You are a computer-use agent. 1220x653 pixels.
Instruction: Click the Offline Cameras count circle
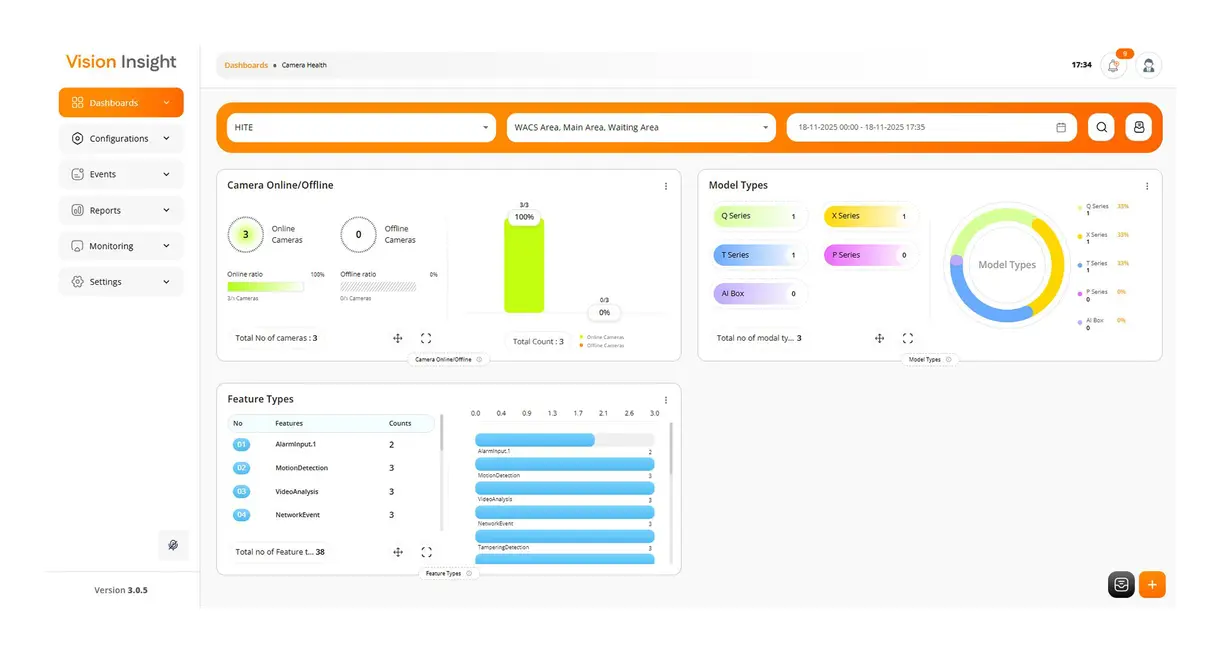tap(359, 234)
